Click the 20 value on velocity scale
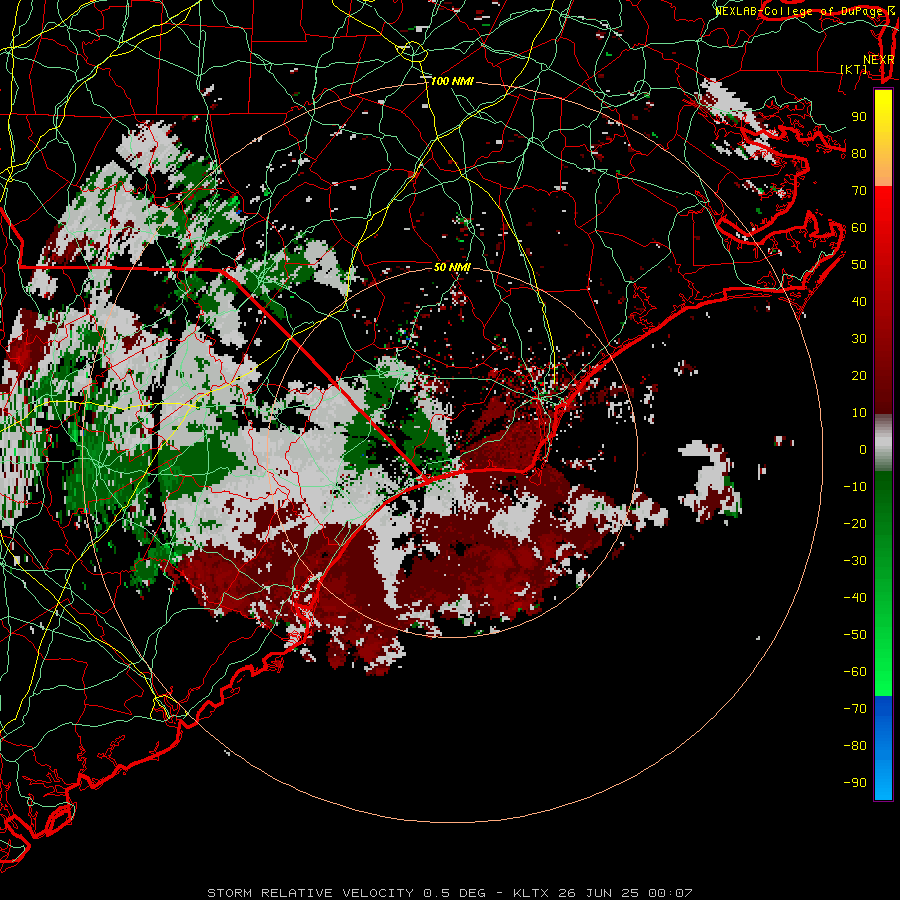The height and width of the screenshot is (900, 900). (859, 376)
